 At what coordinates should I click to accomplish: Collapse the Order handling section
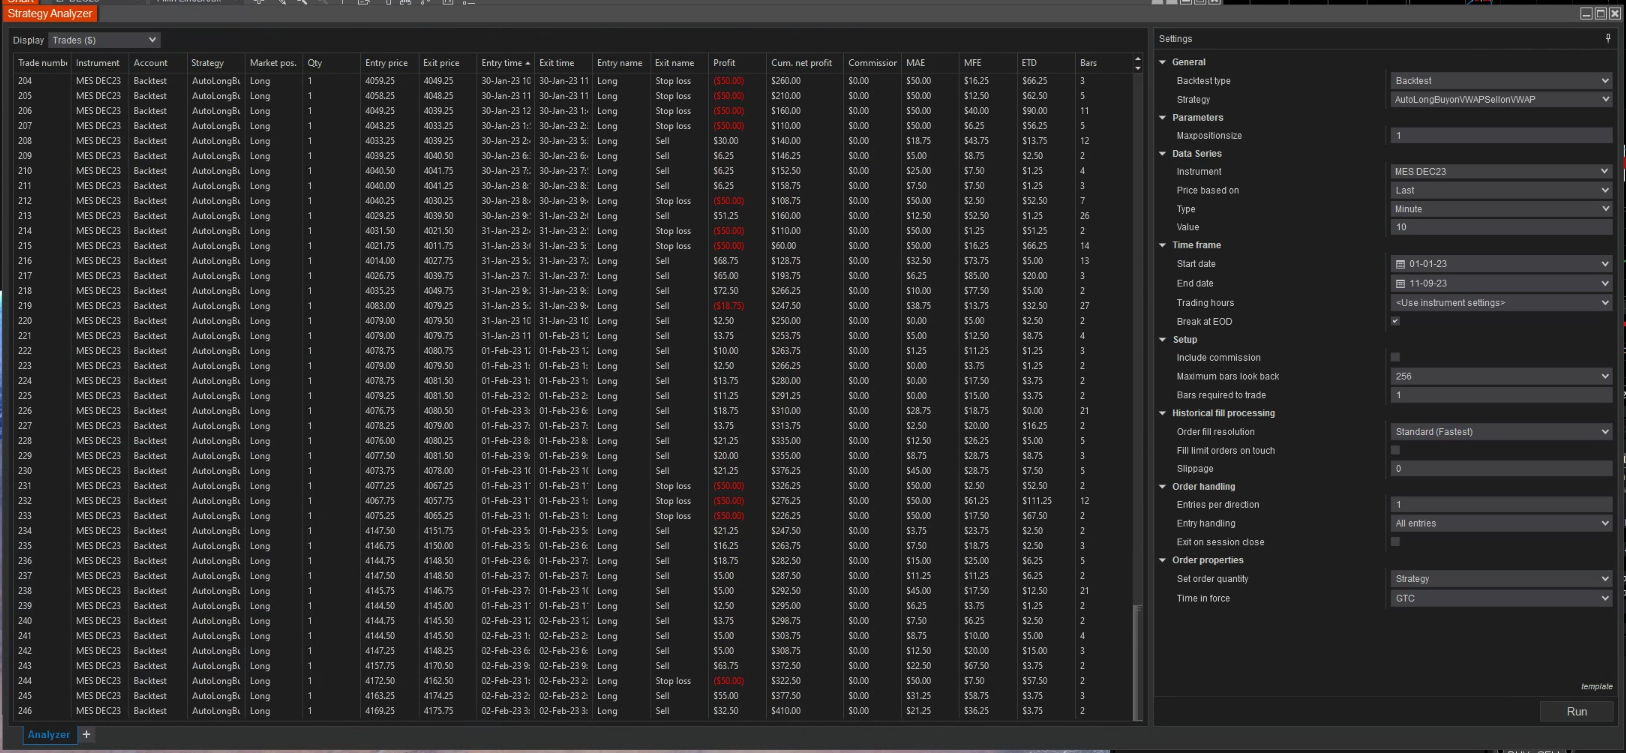tap(1163, 487)
